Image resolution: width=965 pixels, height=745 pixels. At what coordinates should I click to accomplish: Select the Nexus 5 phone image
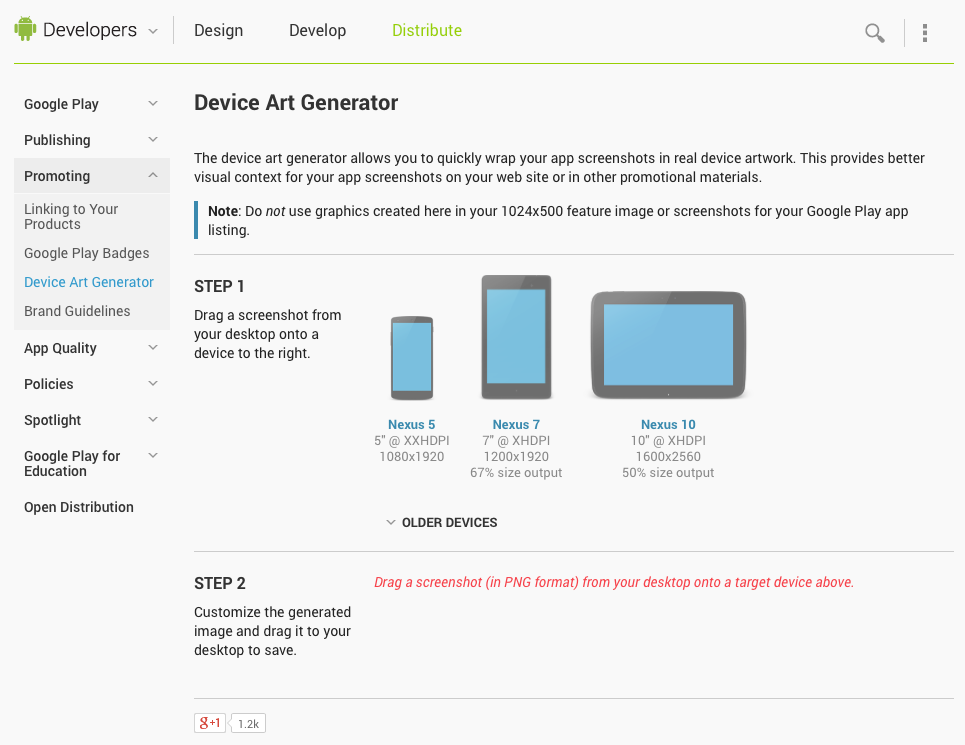412,357
